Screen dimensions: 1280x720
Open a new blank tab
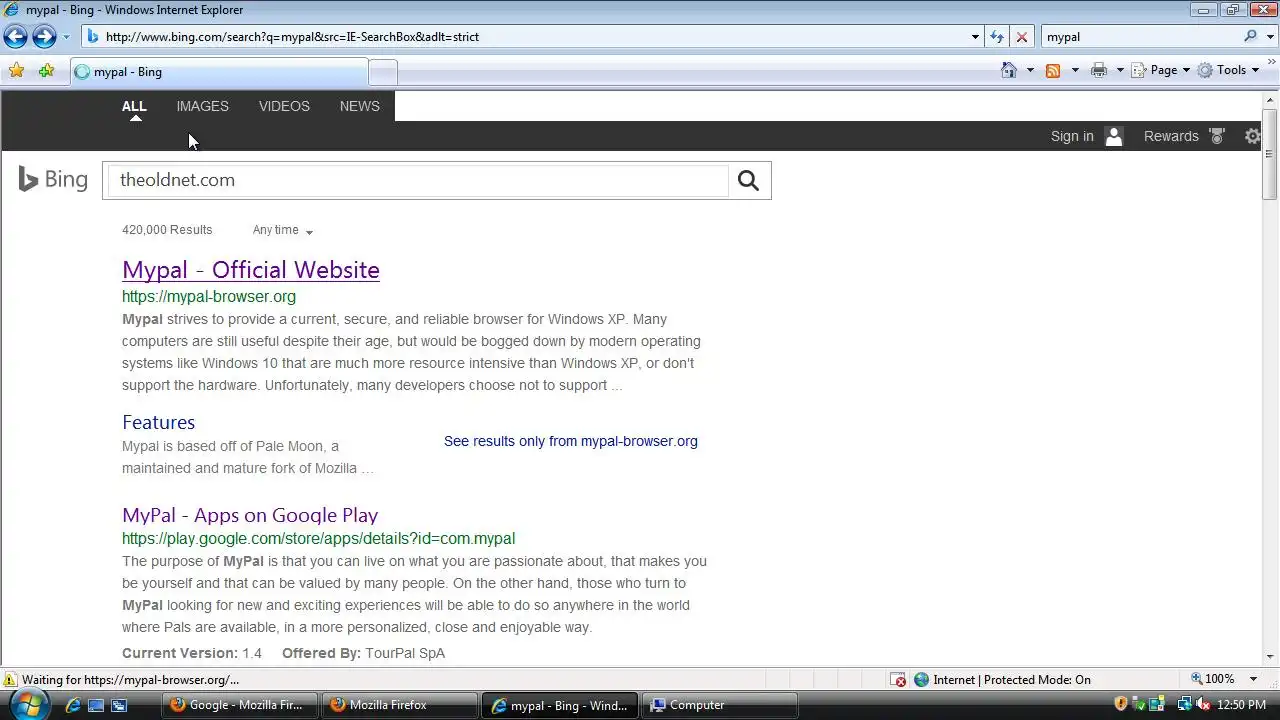(383, 72)
